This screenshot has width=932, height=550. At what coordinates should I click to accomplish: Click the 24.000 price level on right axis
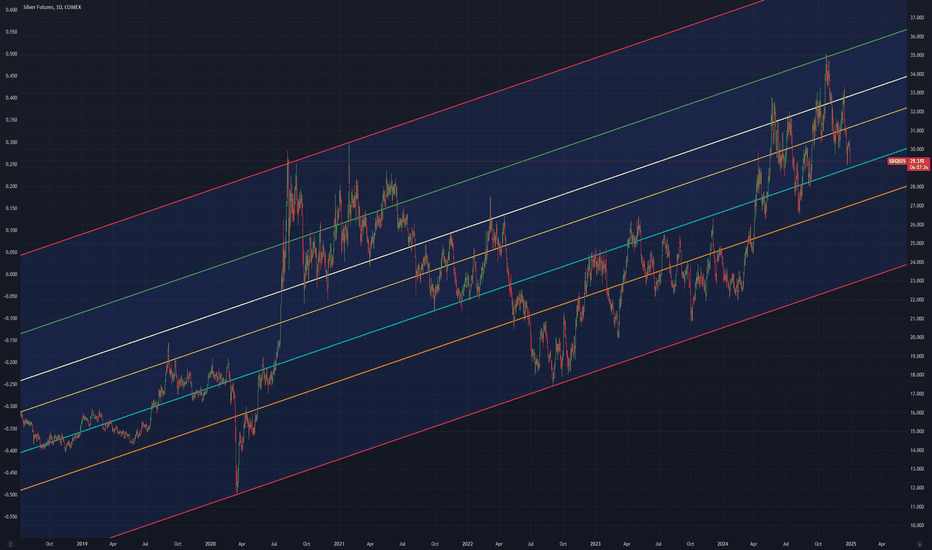coord(917,262)
